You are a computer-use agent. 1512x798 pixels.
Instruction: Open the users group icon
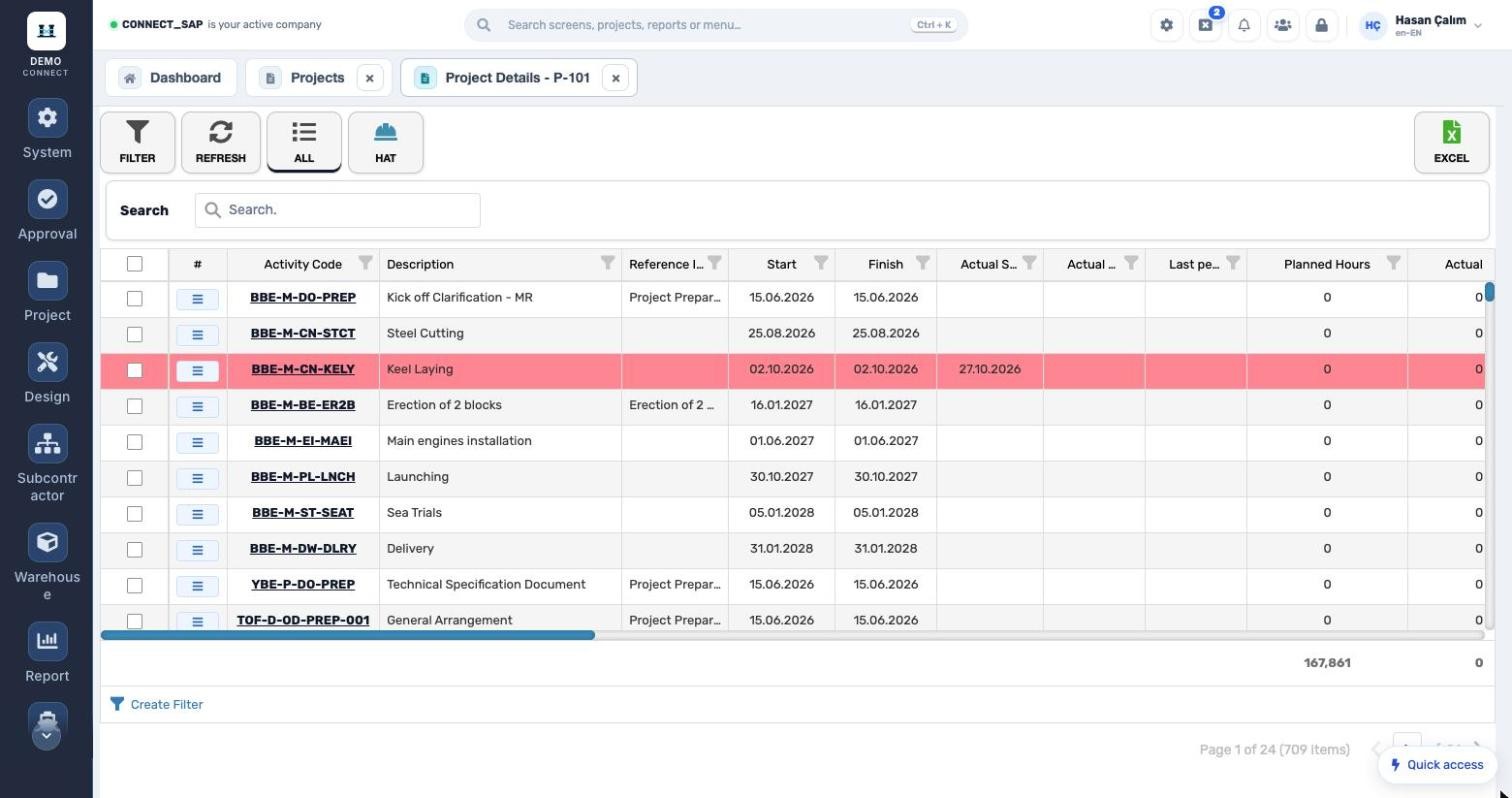1283,25
